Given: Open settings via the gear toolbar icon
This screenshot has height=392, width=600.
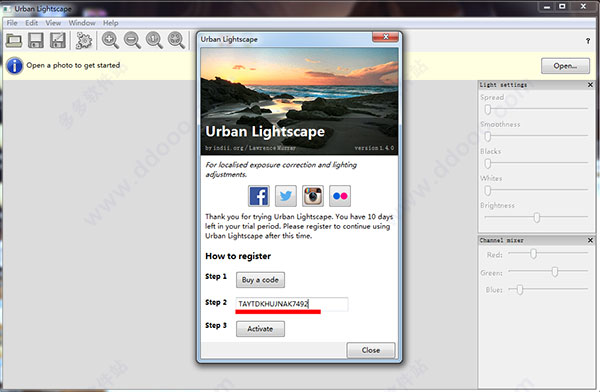Looking at the screenshot, I should click(84, 40).
